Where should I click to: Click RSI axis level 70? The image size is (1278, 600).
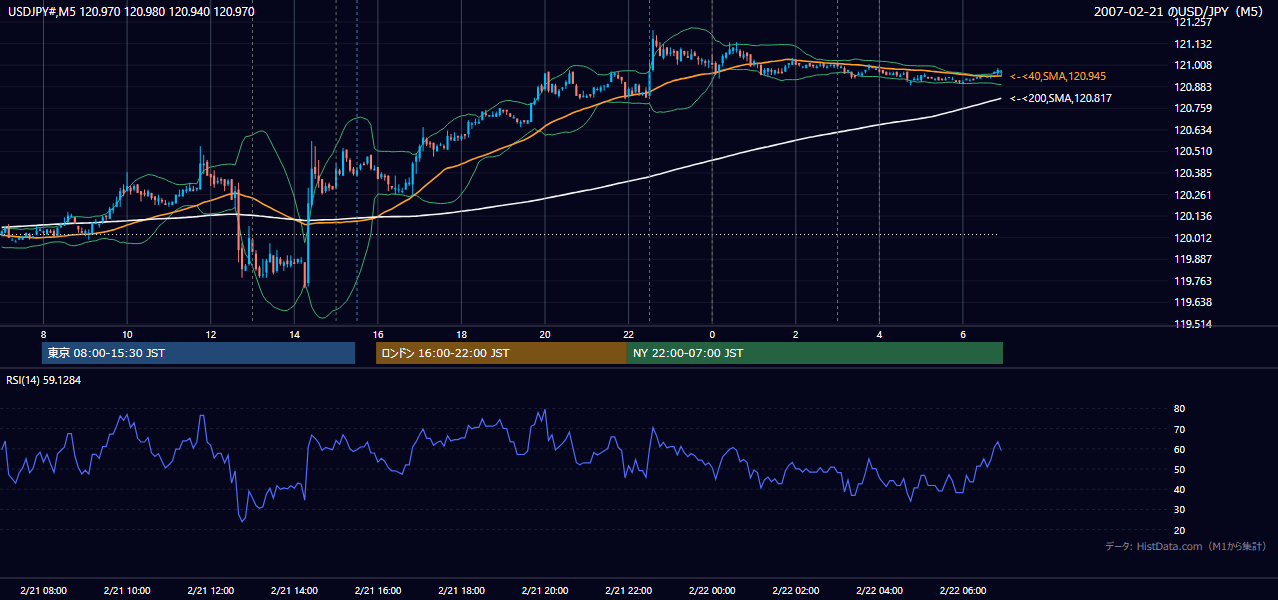[x=1179, y=429]
